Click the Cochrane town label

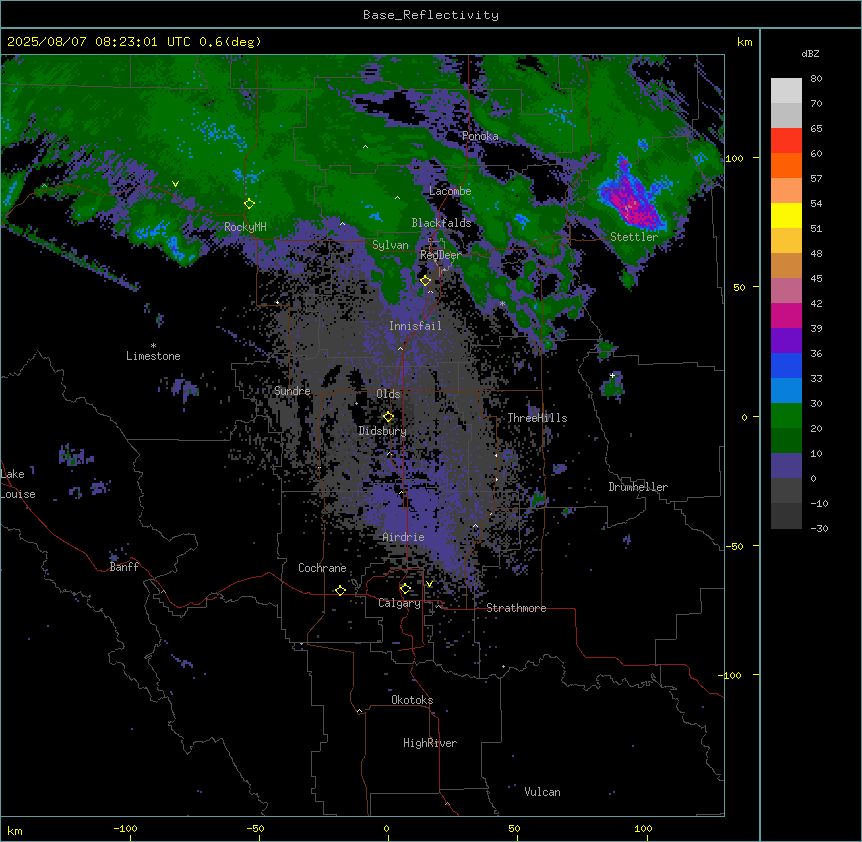tap(322, 568)
